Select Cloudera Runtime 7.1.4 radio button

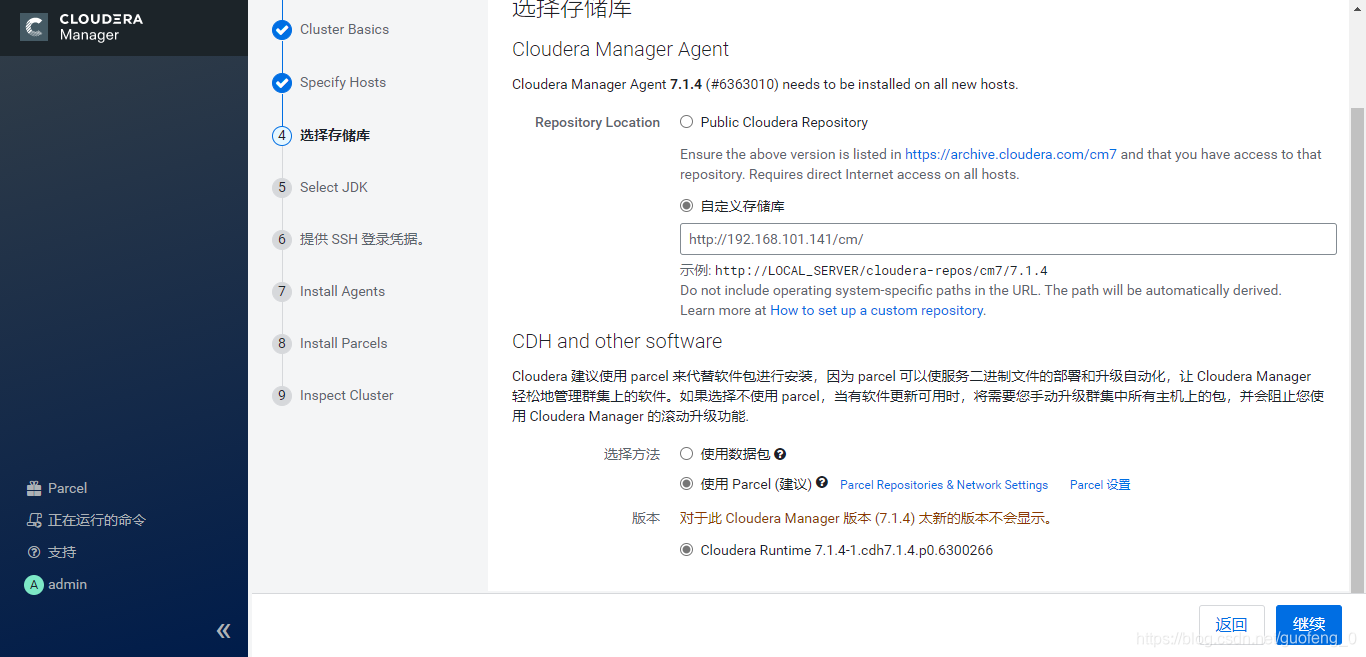(686, 549)
